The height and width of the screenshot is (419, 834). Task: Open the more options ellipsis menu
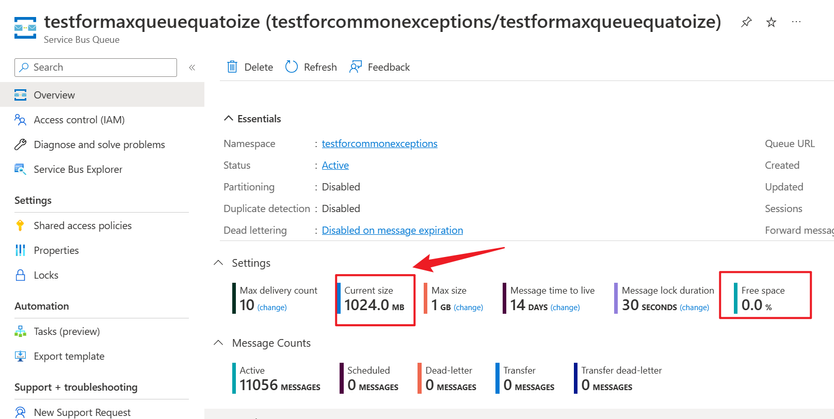[x=796, y=22]
